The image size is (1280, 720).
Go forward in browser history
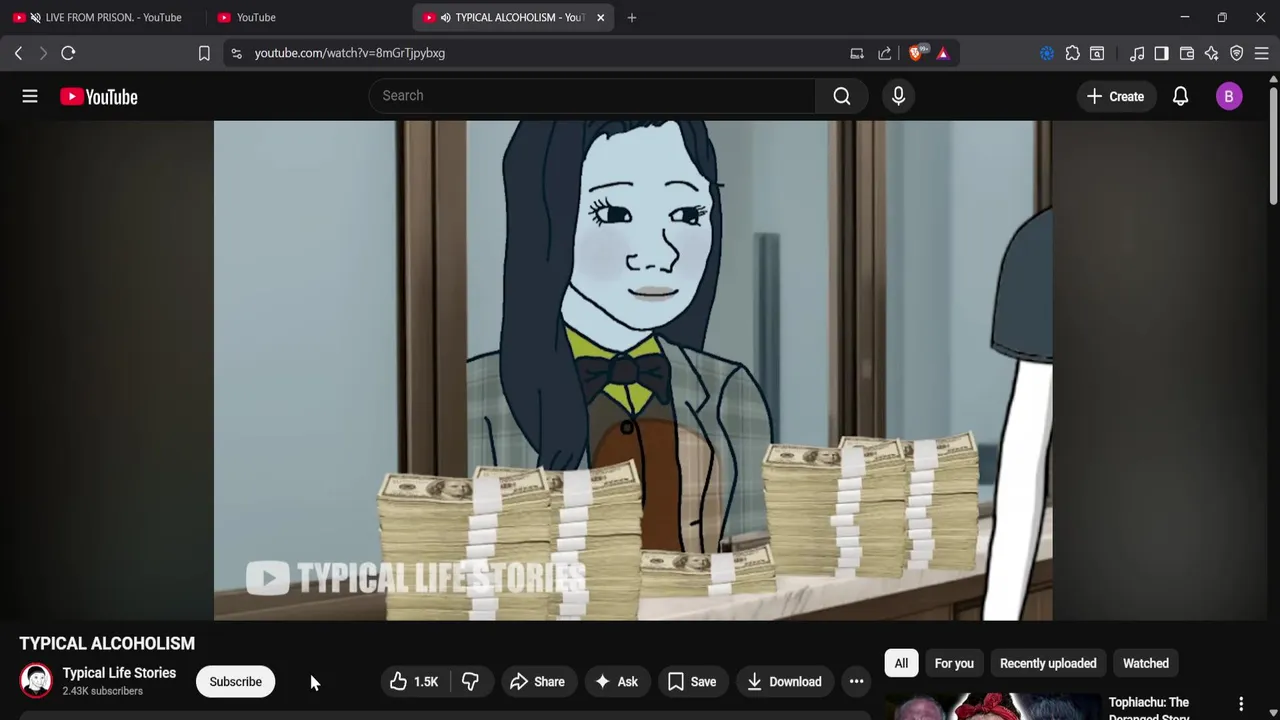point(43,53)
